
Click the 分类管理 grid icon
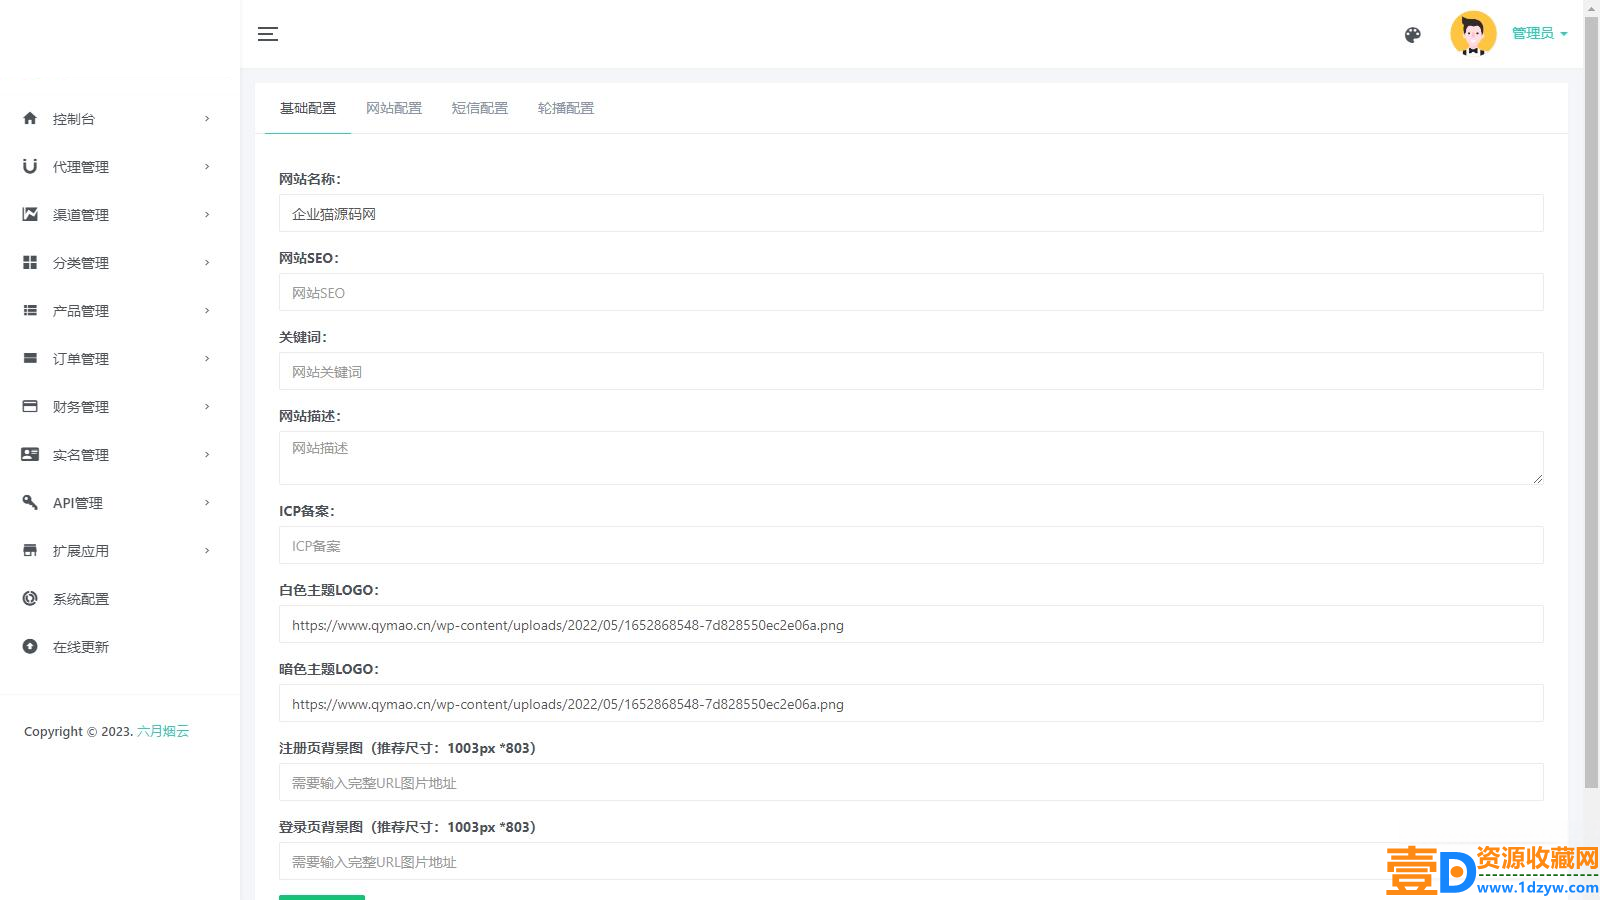click(x=30, y=262)
